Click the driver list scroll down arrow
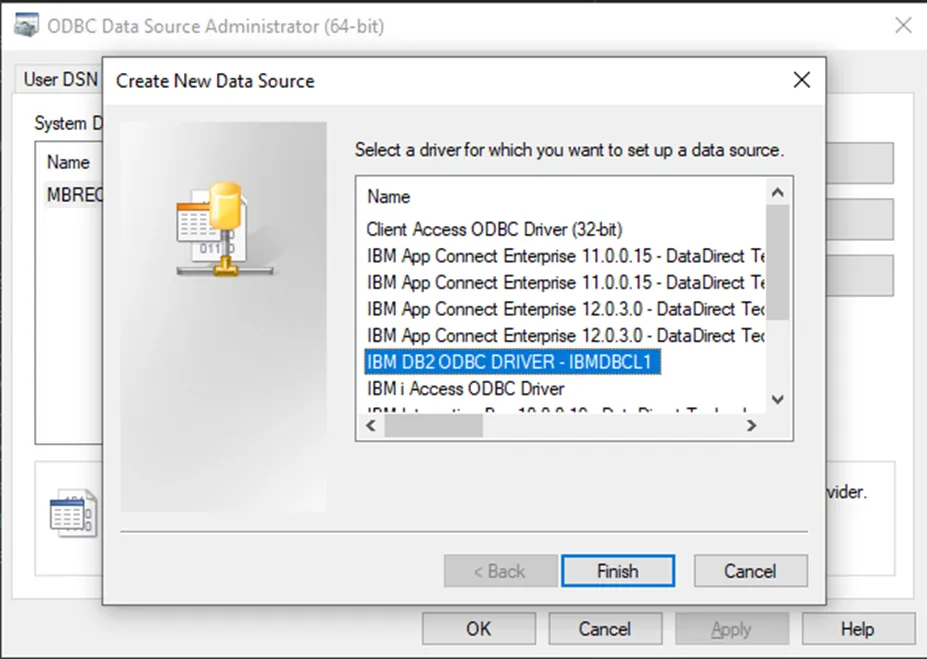The height and width of the screenshot is (659, 927). pyautogui.click(x=778, y=400)
